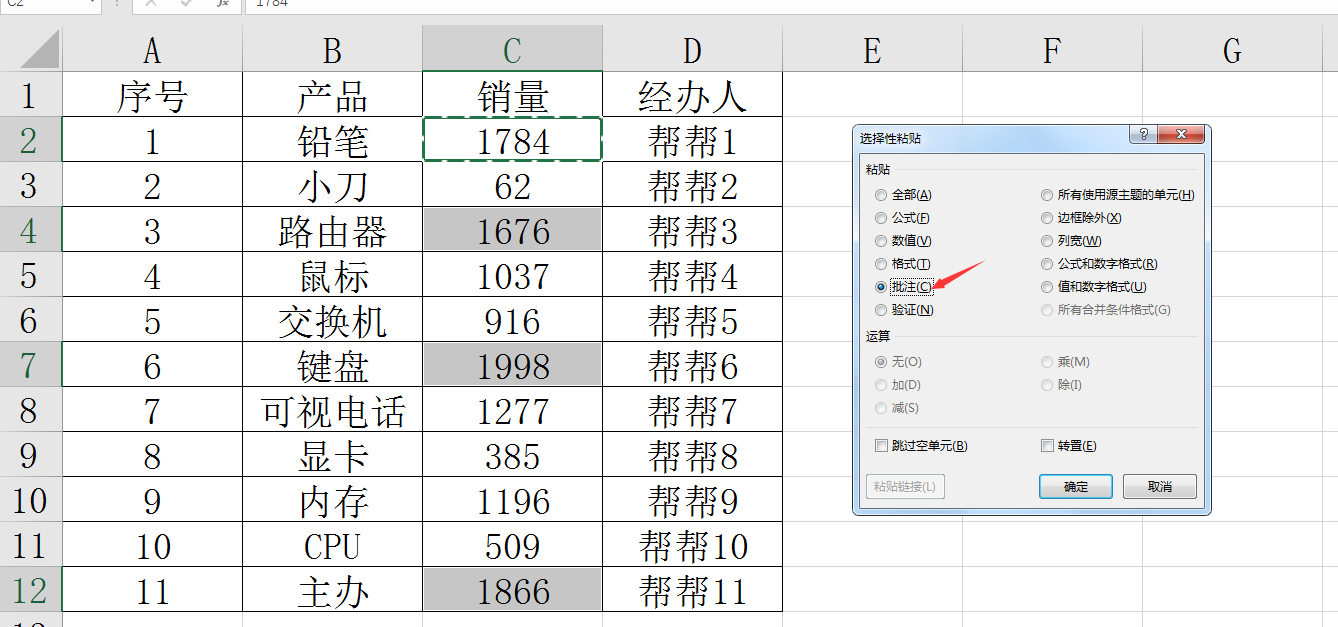Screen dimensions: 1338x627
Task: Select row 12 header
Action: pos(30,589)
